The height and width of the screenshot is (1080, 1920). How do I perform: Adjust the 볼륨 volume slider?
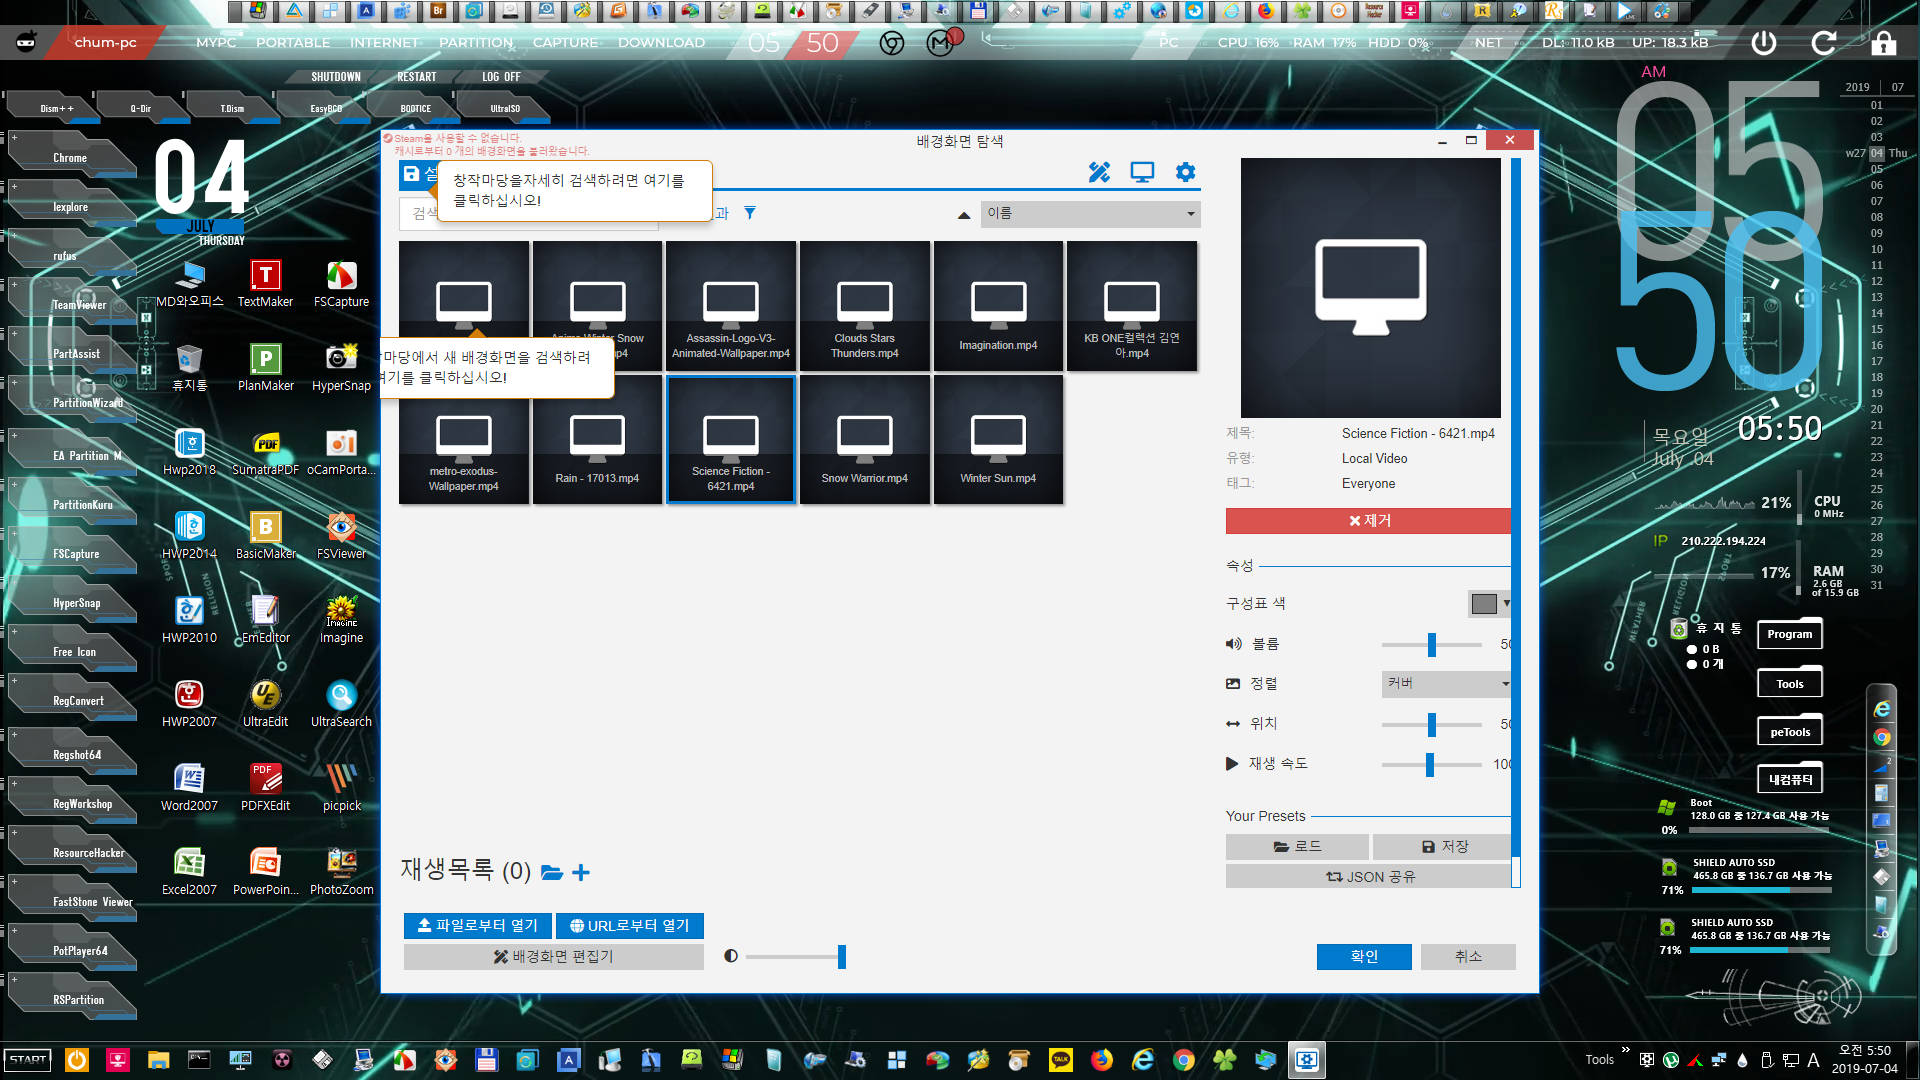coord(1432,645)
